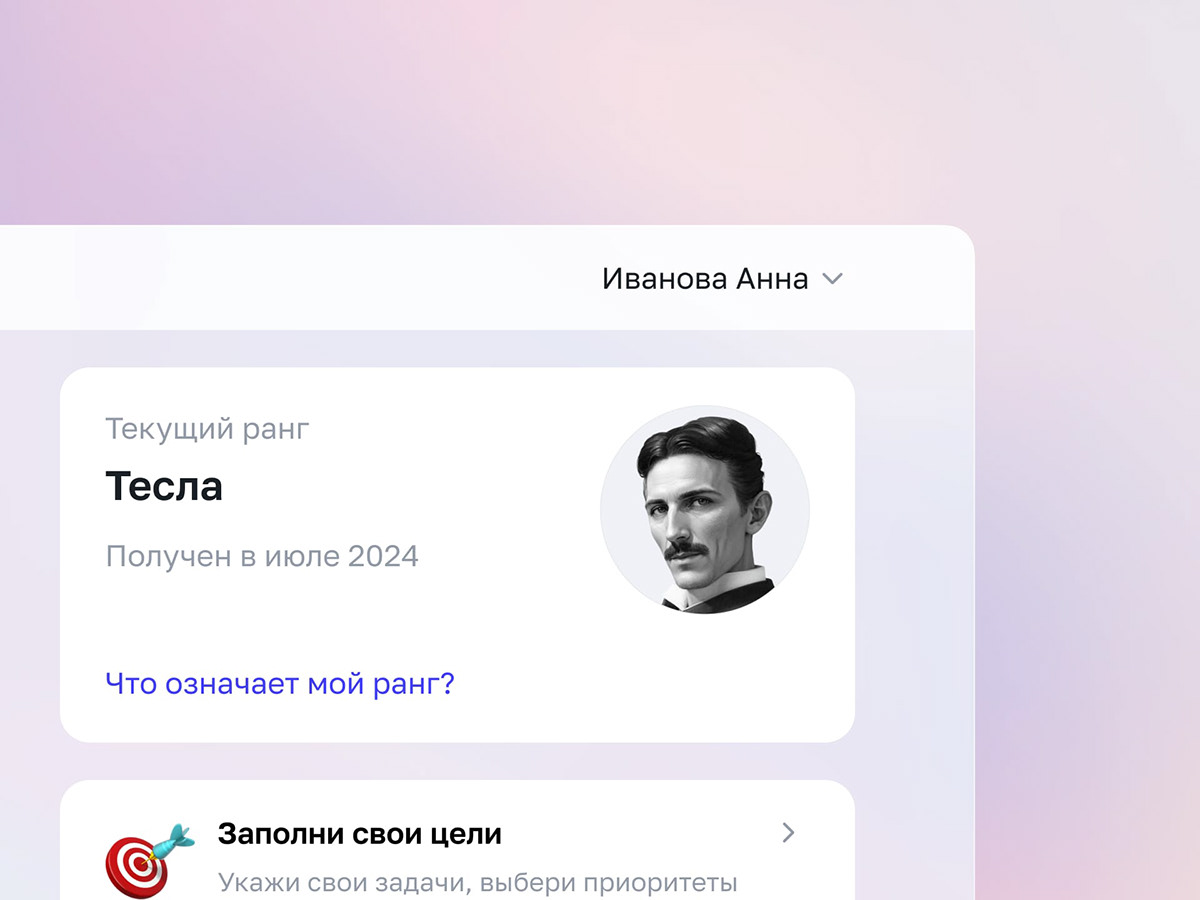Viewport: 1200px width, 900px height.
Task: Click the dartboard target icon
Action: (150, 860)
